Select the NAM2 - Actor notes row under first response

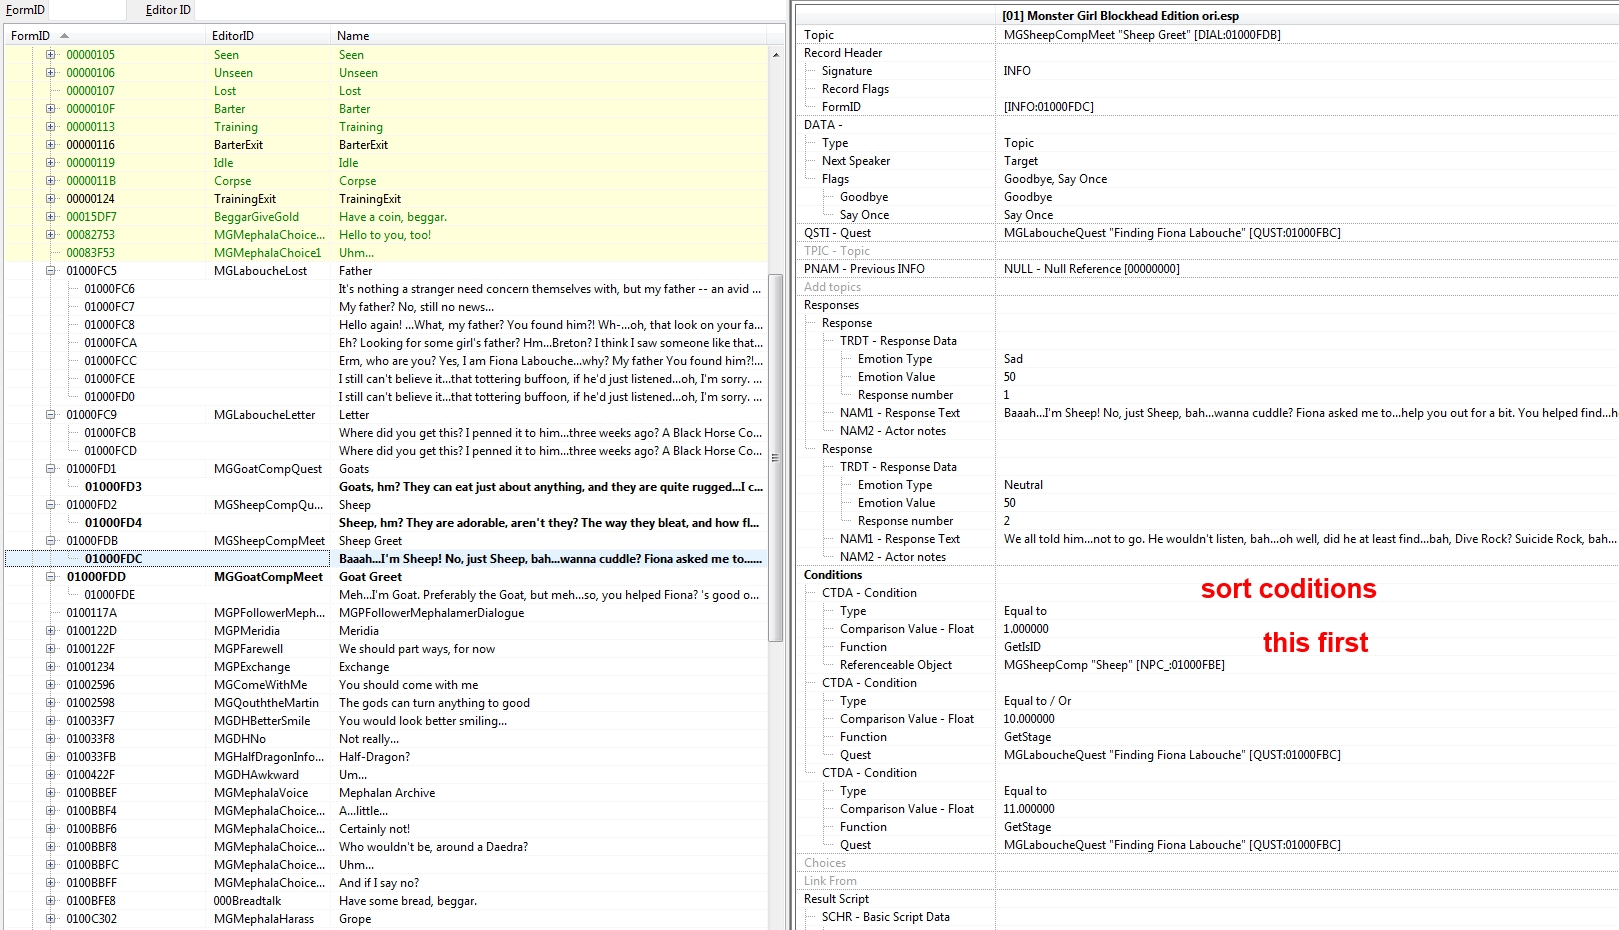1207,431
